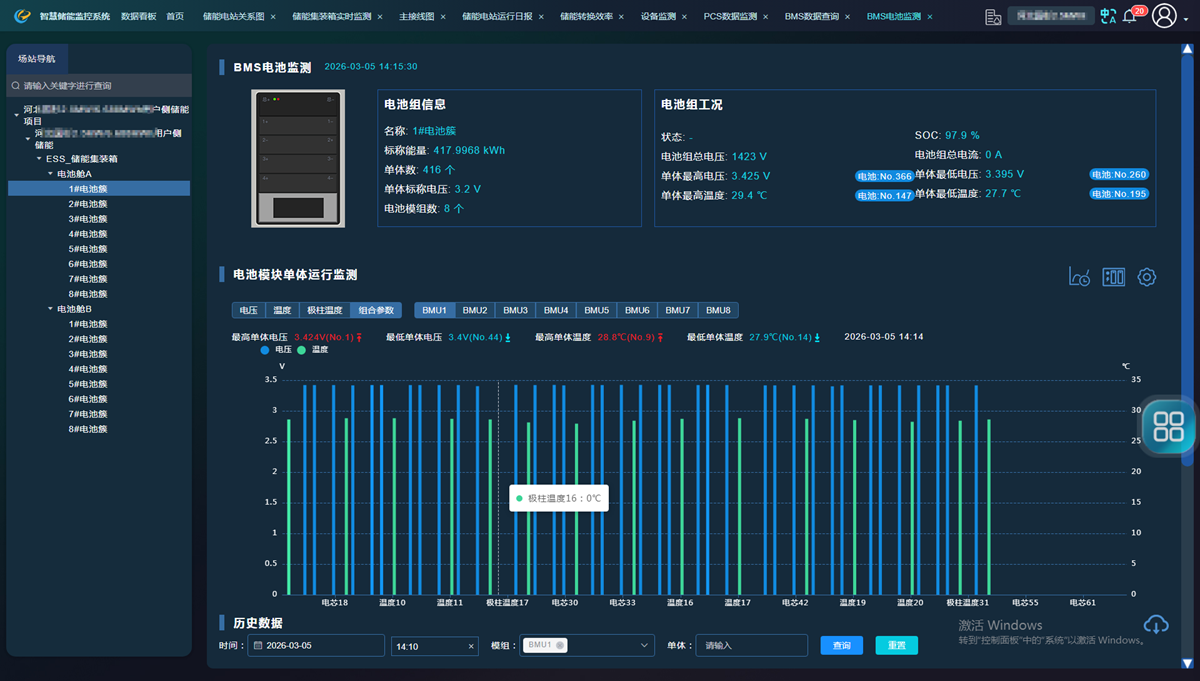Click the language switch icon

pos(1107,16)
